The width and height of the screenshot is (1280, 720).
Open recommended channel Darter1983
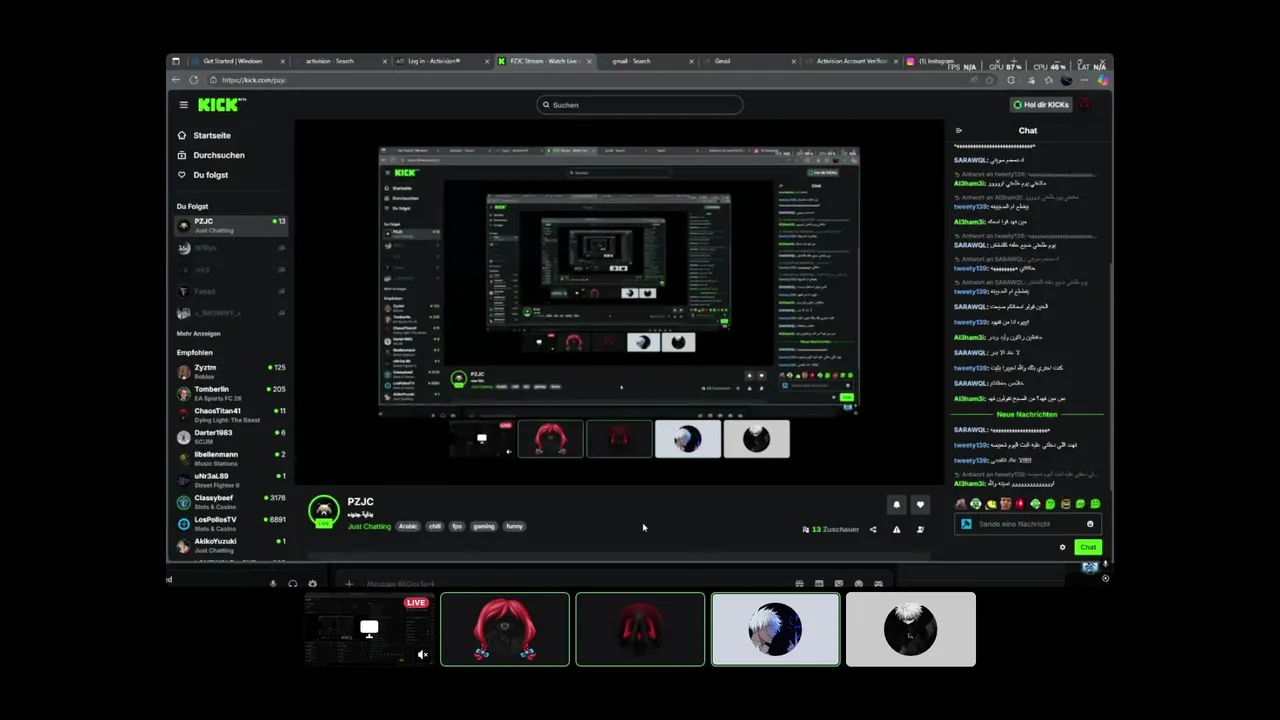click(231, 437)
